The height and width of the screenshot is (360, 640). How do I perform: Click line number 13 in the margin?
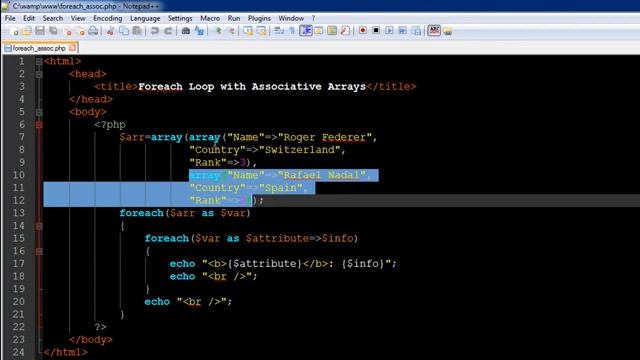(19, 213)
